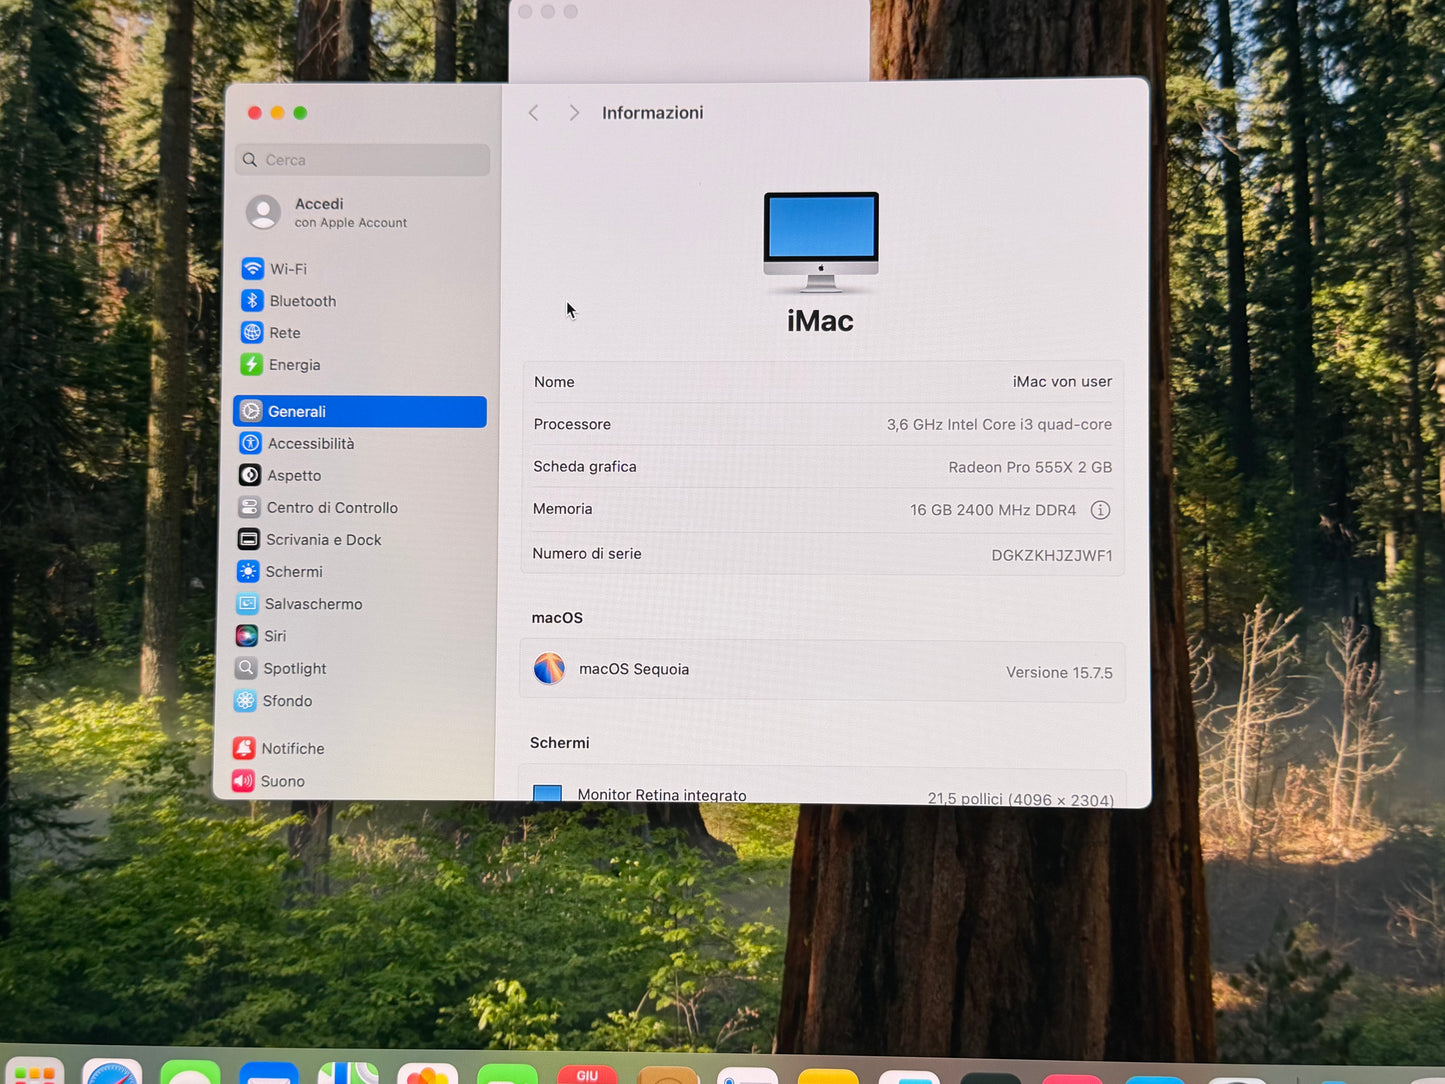
Task: Open Aspetto settings
Action: 279,475
